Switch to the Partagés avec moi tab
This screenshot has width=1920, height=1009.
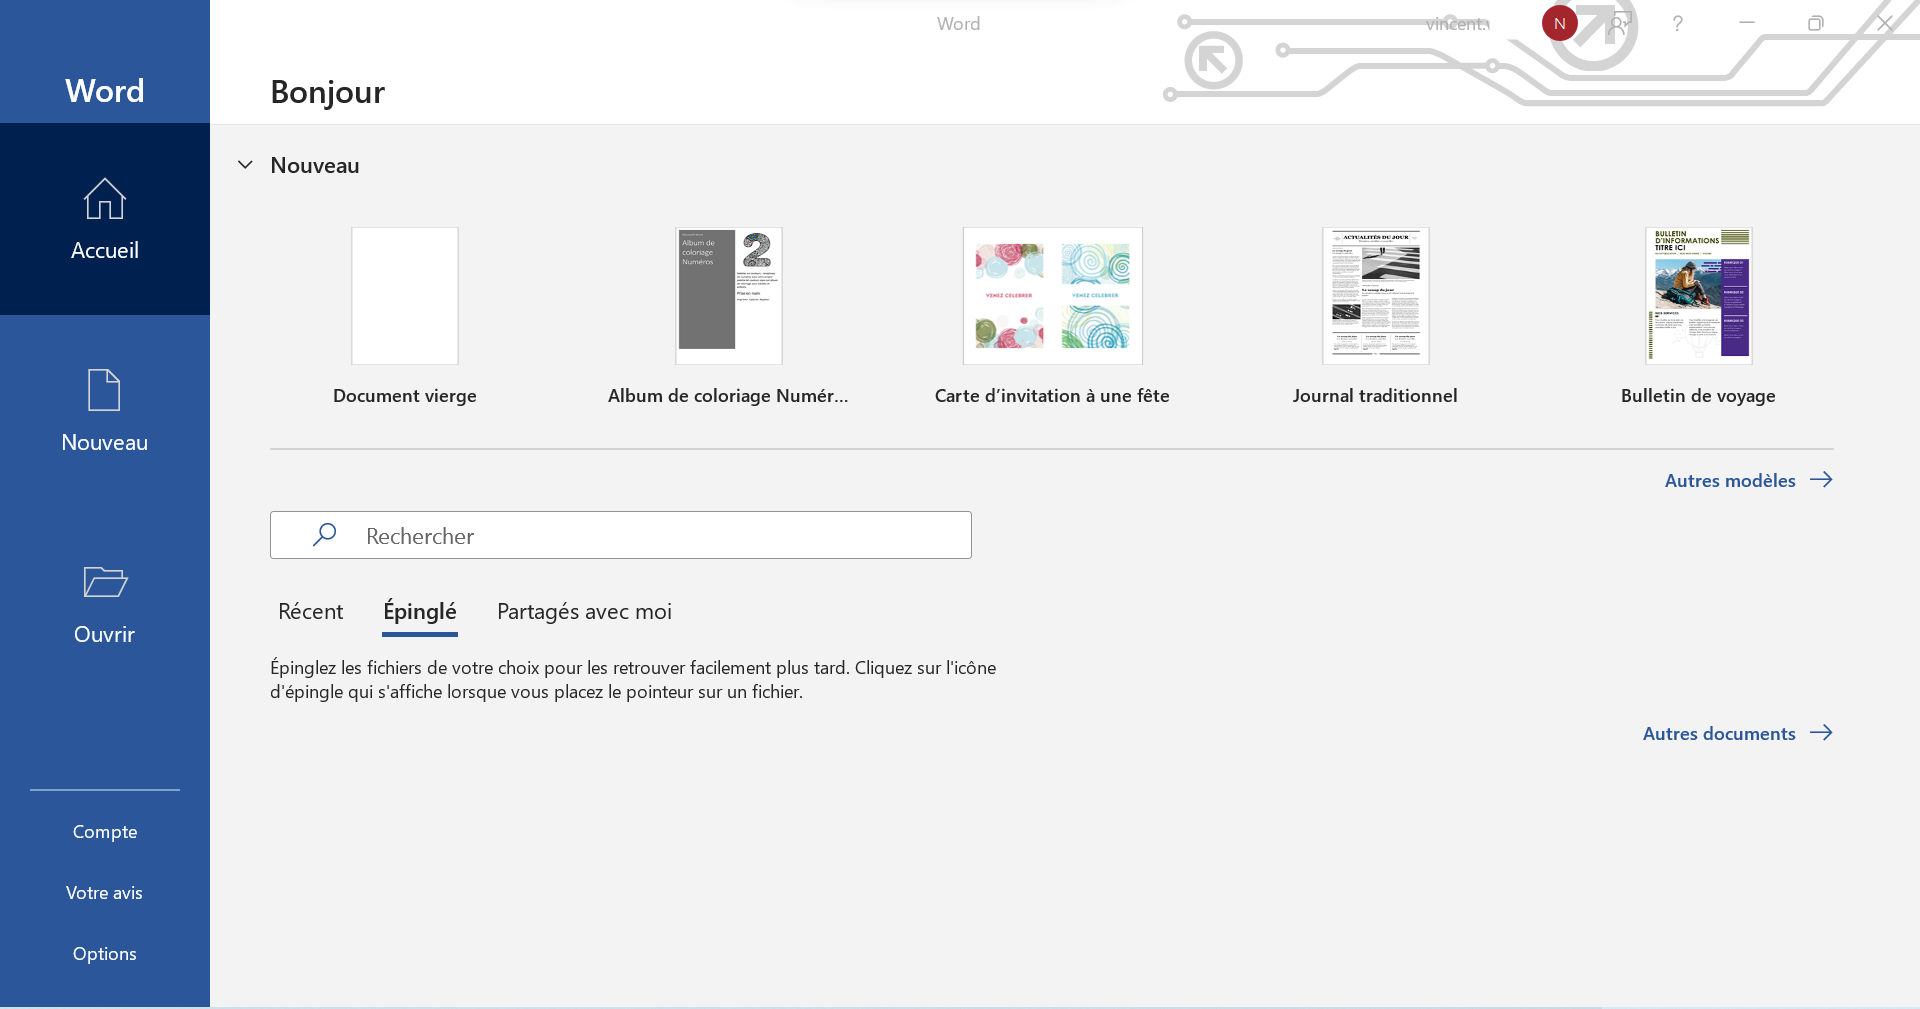(x=584, y=612)
